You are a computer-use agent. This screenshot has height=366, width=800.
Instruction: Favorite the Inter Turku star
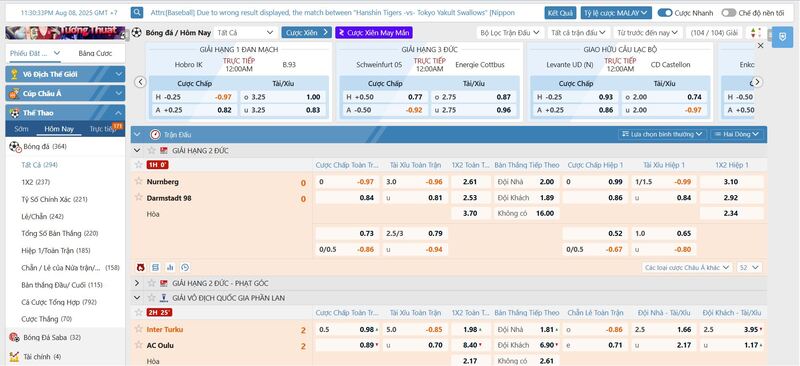pyautogui.click(x=138, y=329)
